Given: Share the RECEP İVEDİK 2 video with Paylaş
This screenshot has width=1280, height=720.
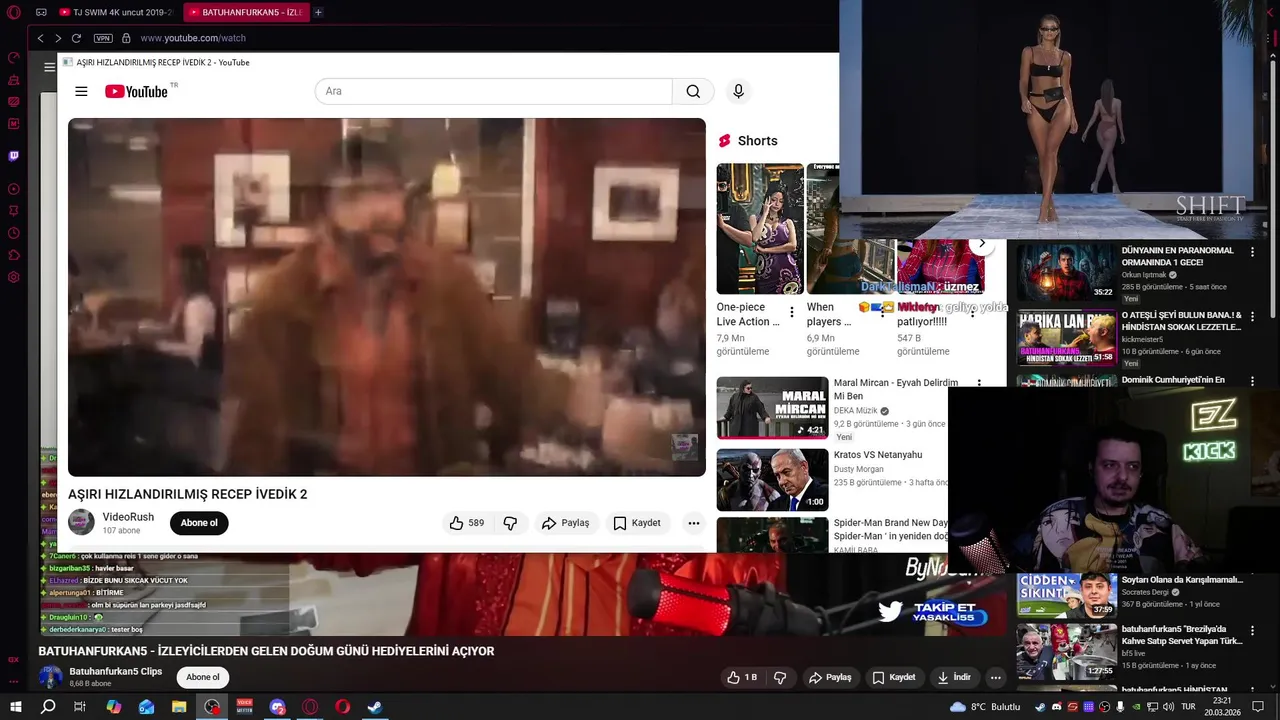Looking at the screenshot, I should 565,523.
